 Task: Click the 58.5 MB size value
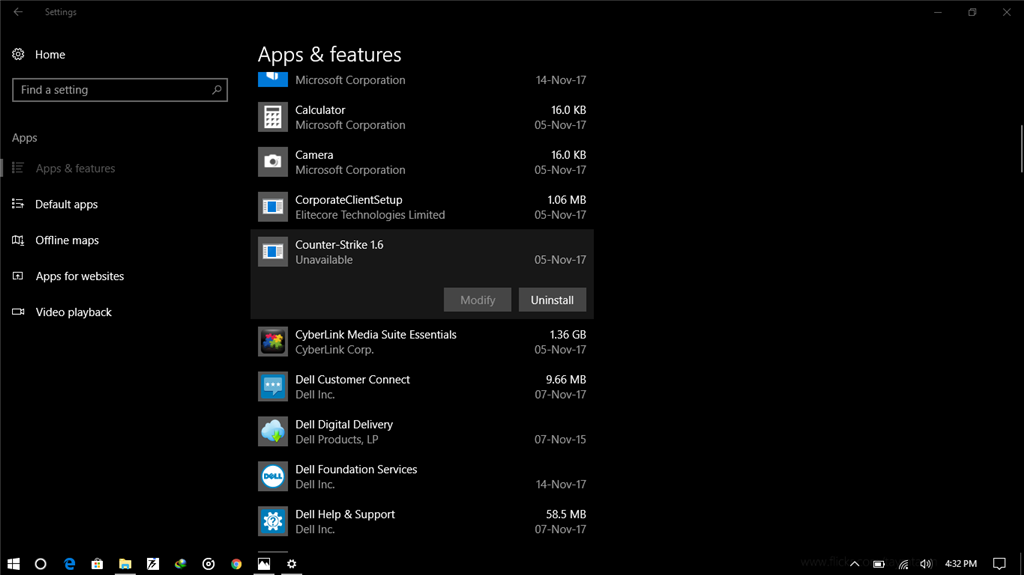coord(566,514)
